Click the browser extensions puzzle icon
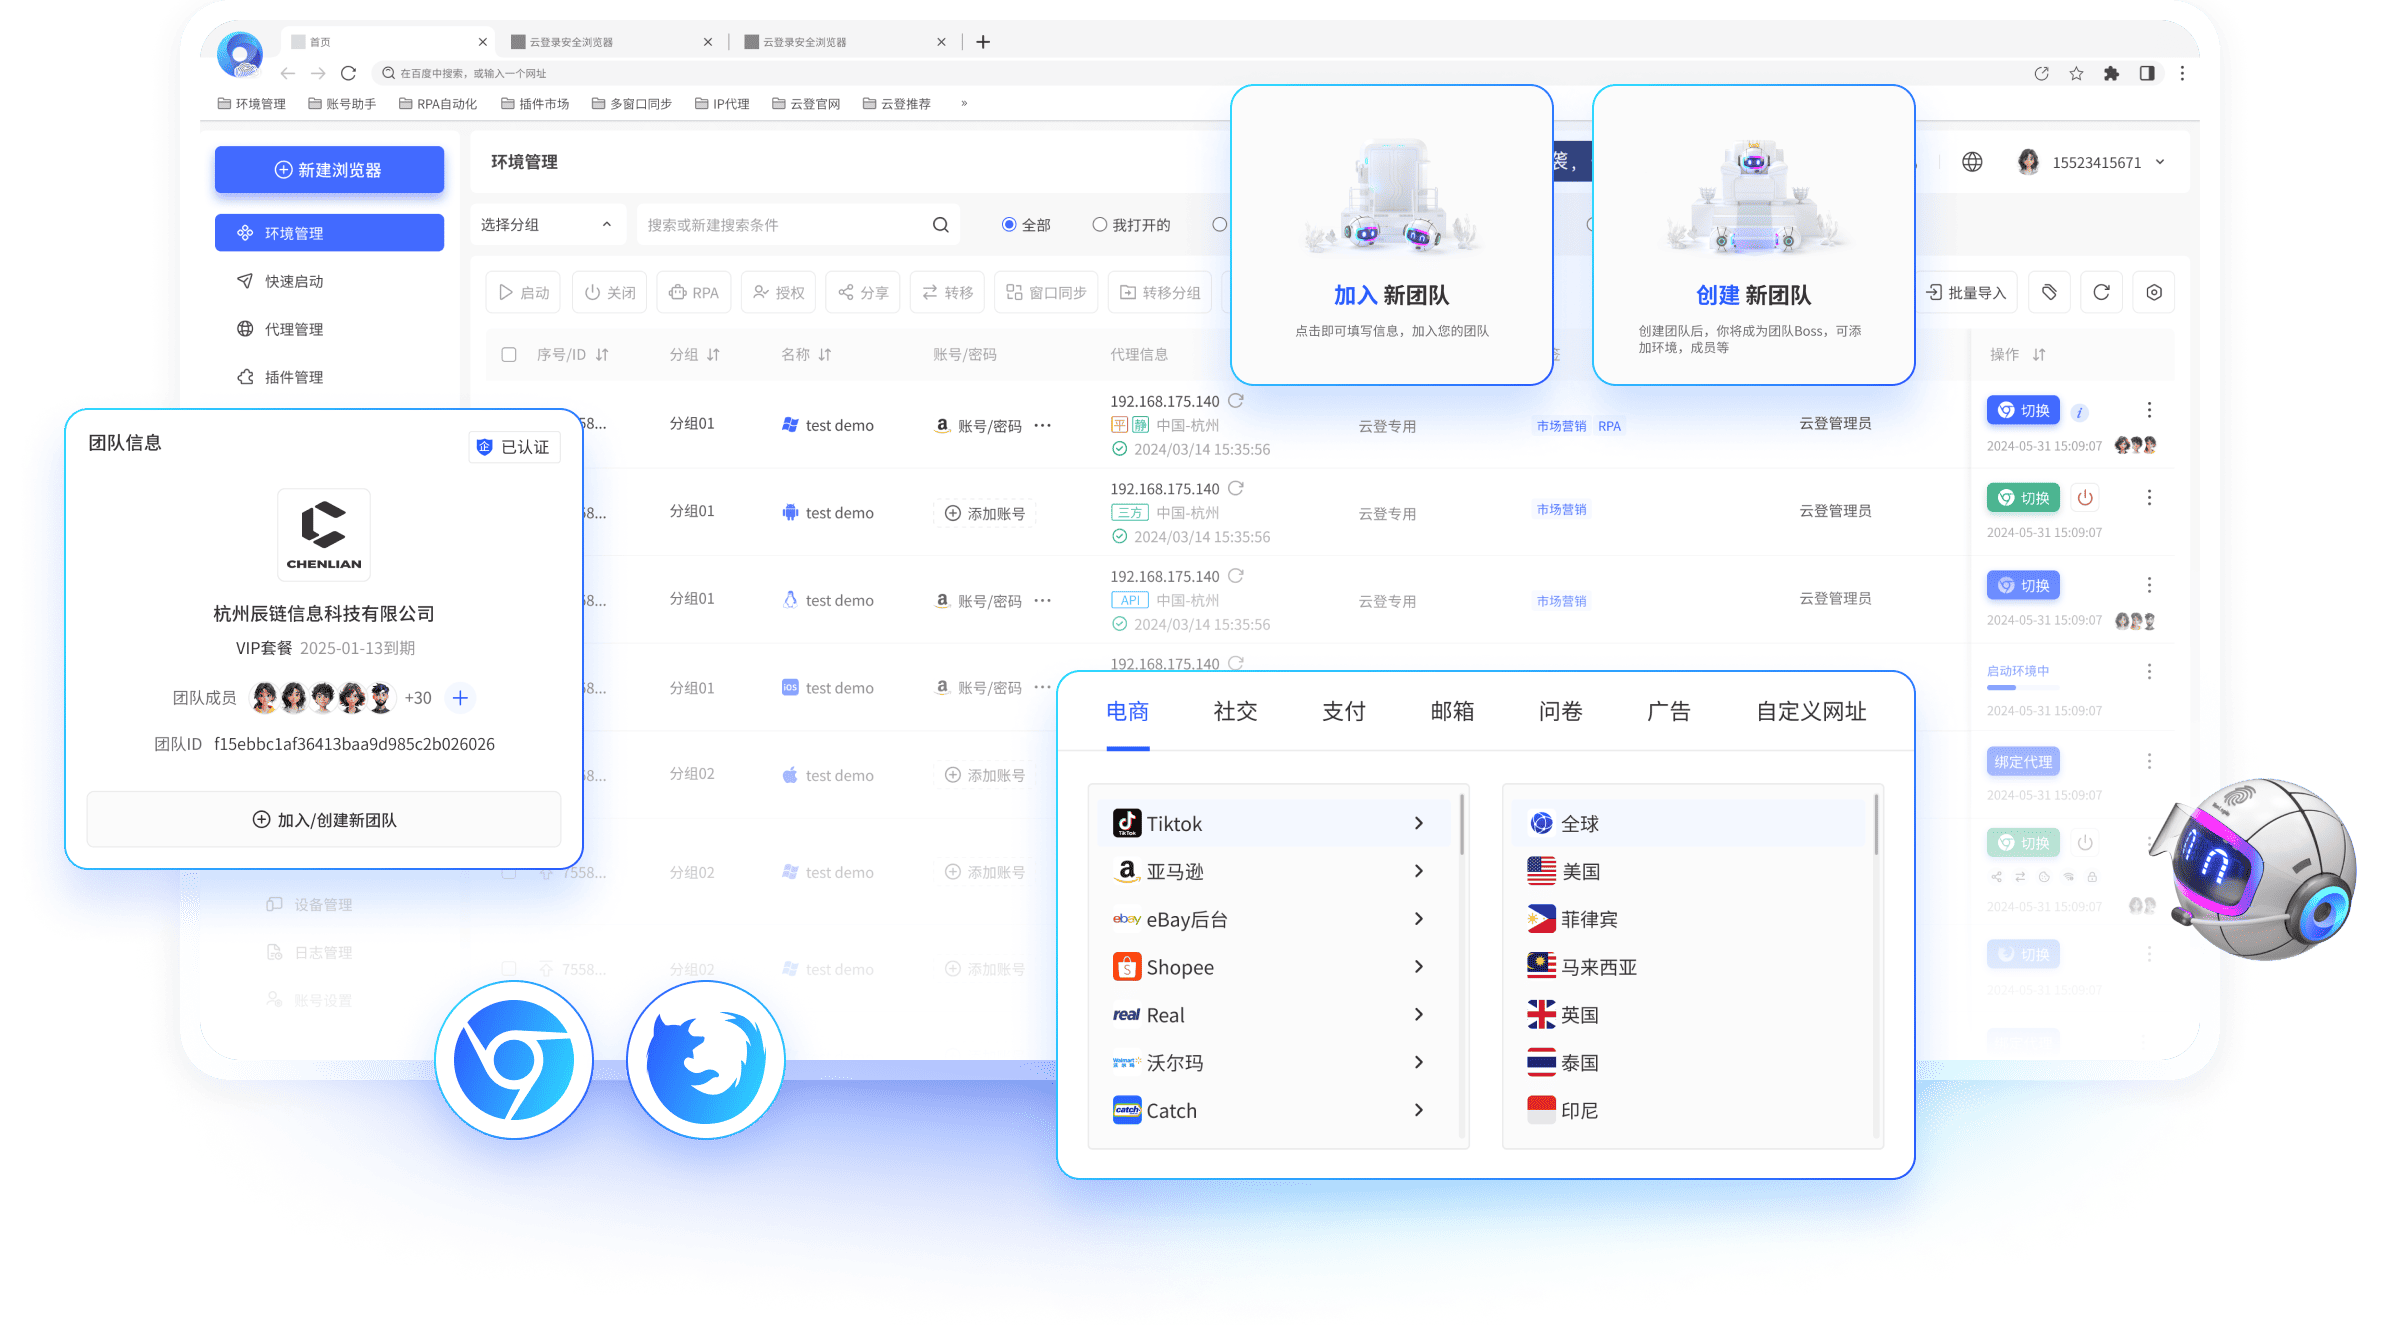The width and height of the screenshot is (2400, 1340). pyautogui.click(x=2111, y=73)
